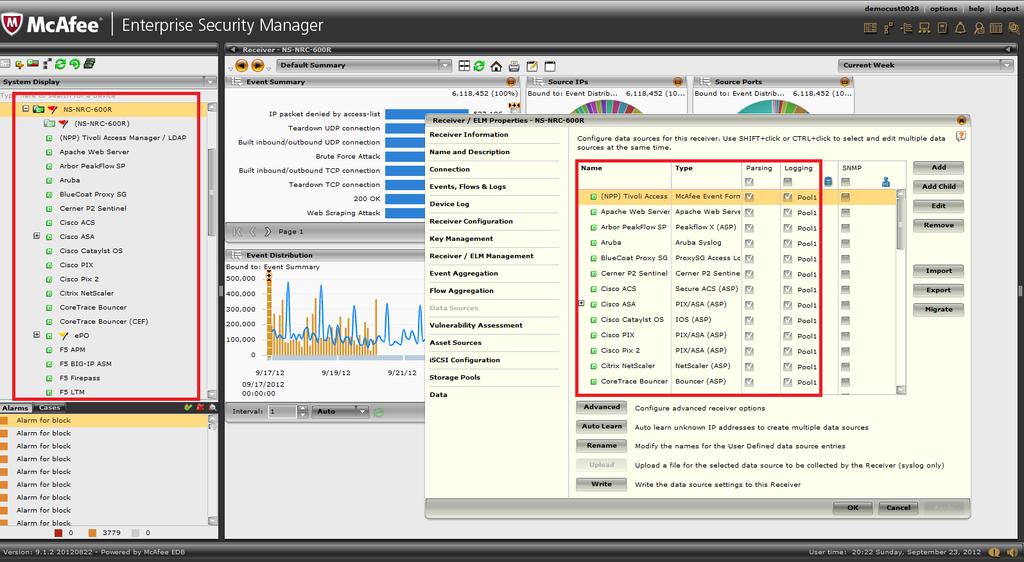This screenshot has width=1024, height=562.
Task: Open Storage Pools in properties menu
Action: (455, 377)
